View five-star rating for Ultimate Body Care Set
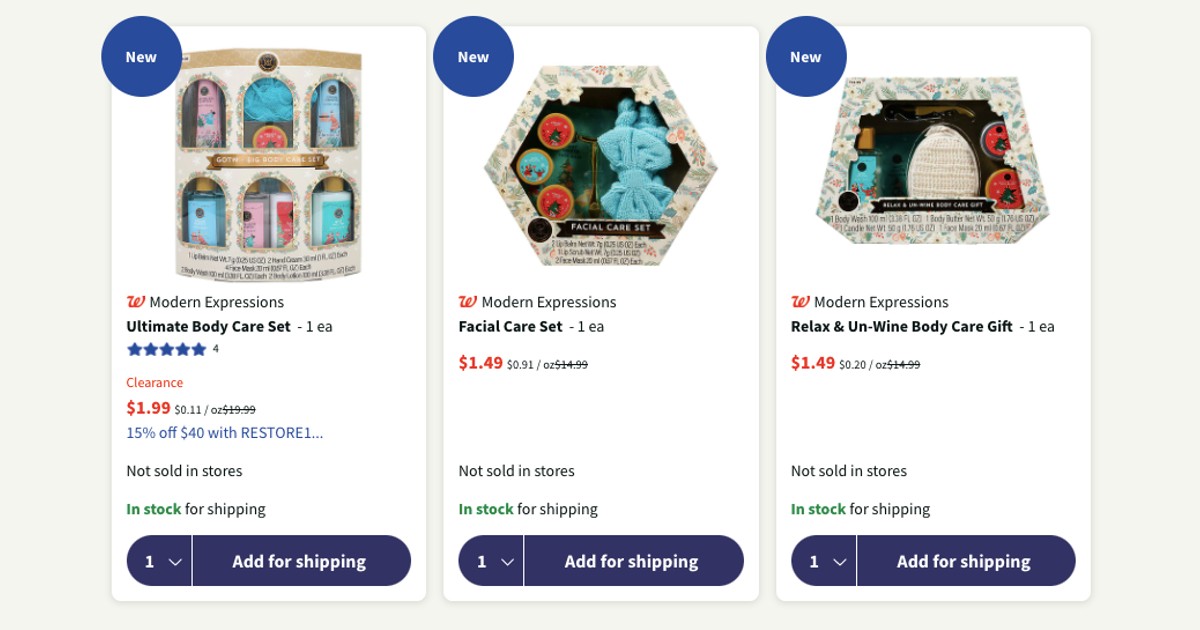The height and width of the screenshot is (630, 1200). tap(166, 349)
